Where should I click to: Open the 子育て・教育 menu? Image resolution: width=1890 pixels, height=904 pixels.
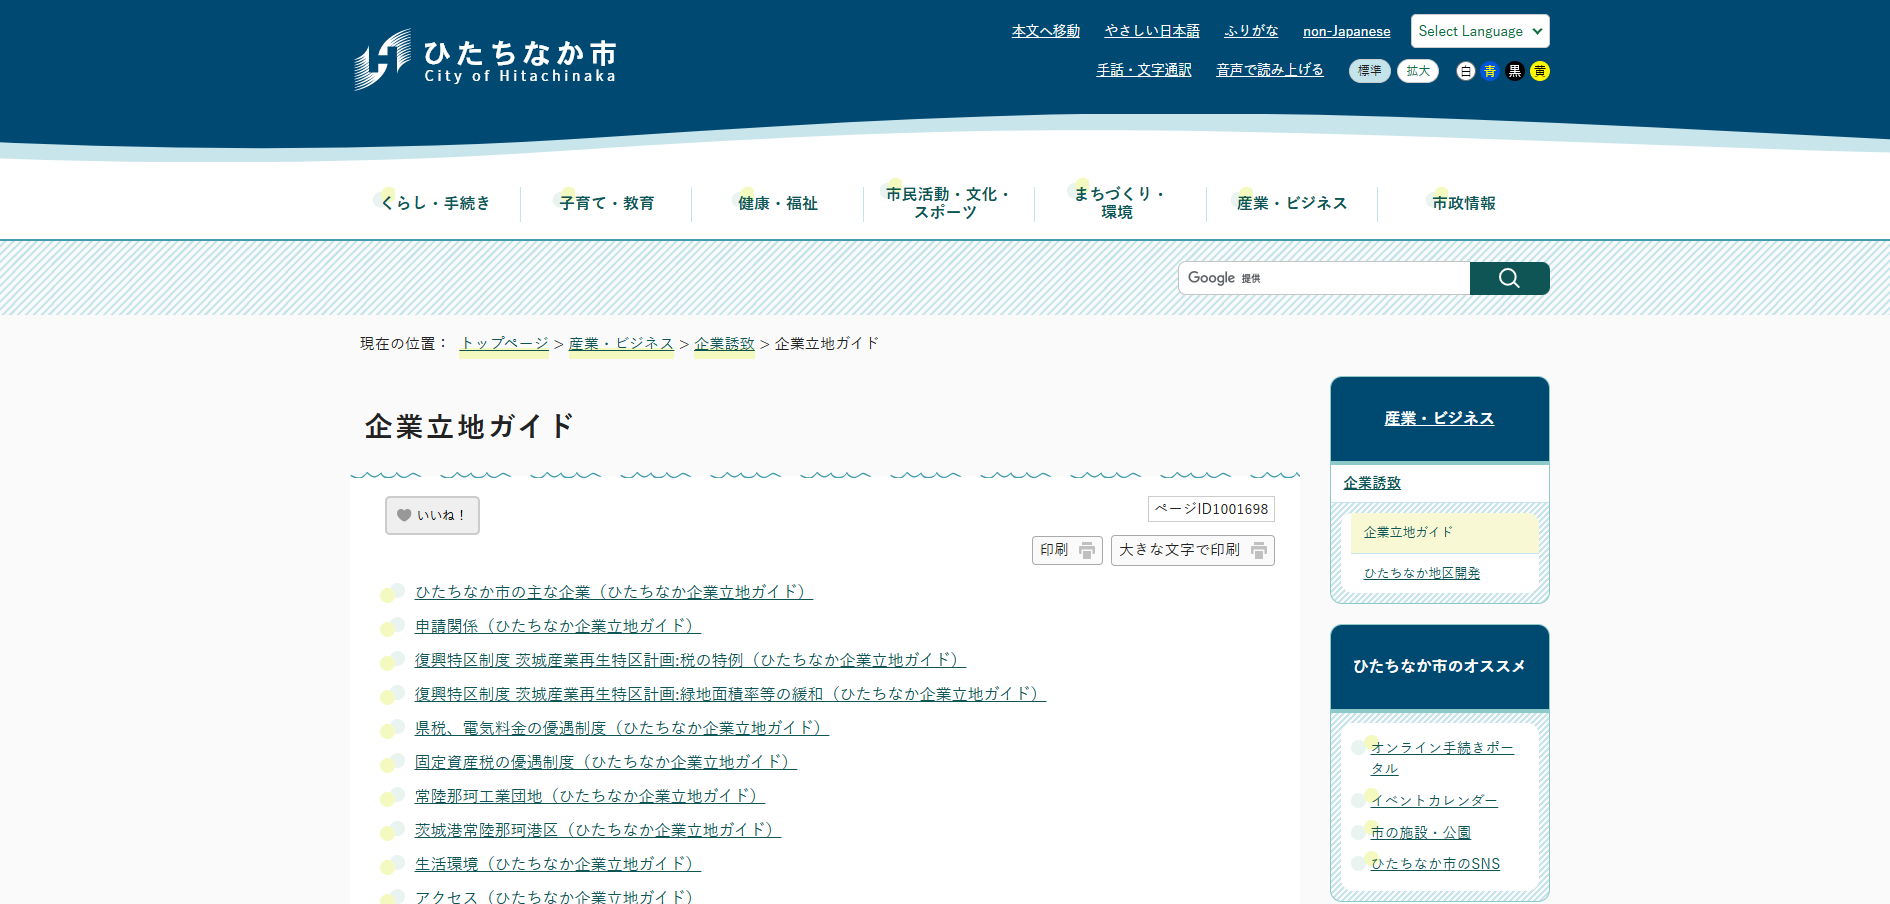[606, 203]
